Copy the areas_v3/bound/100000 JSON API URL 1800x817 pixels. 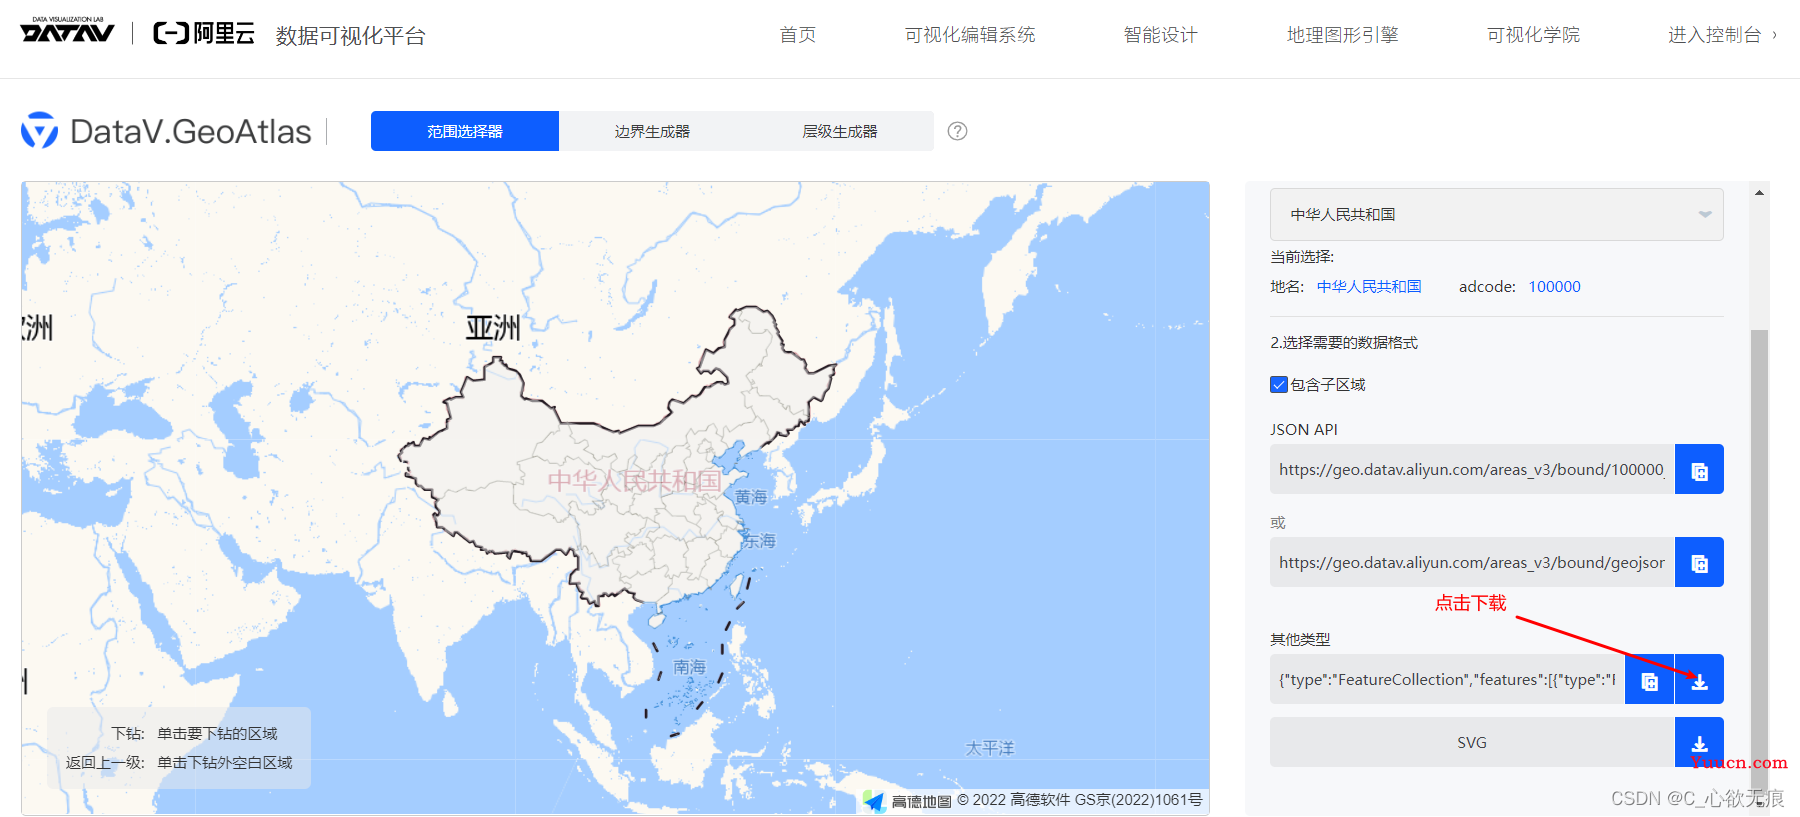click(1699, 469)
